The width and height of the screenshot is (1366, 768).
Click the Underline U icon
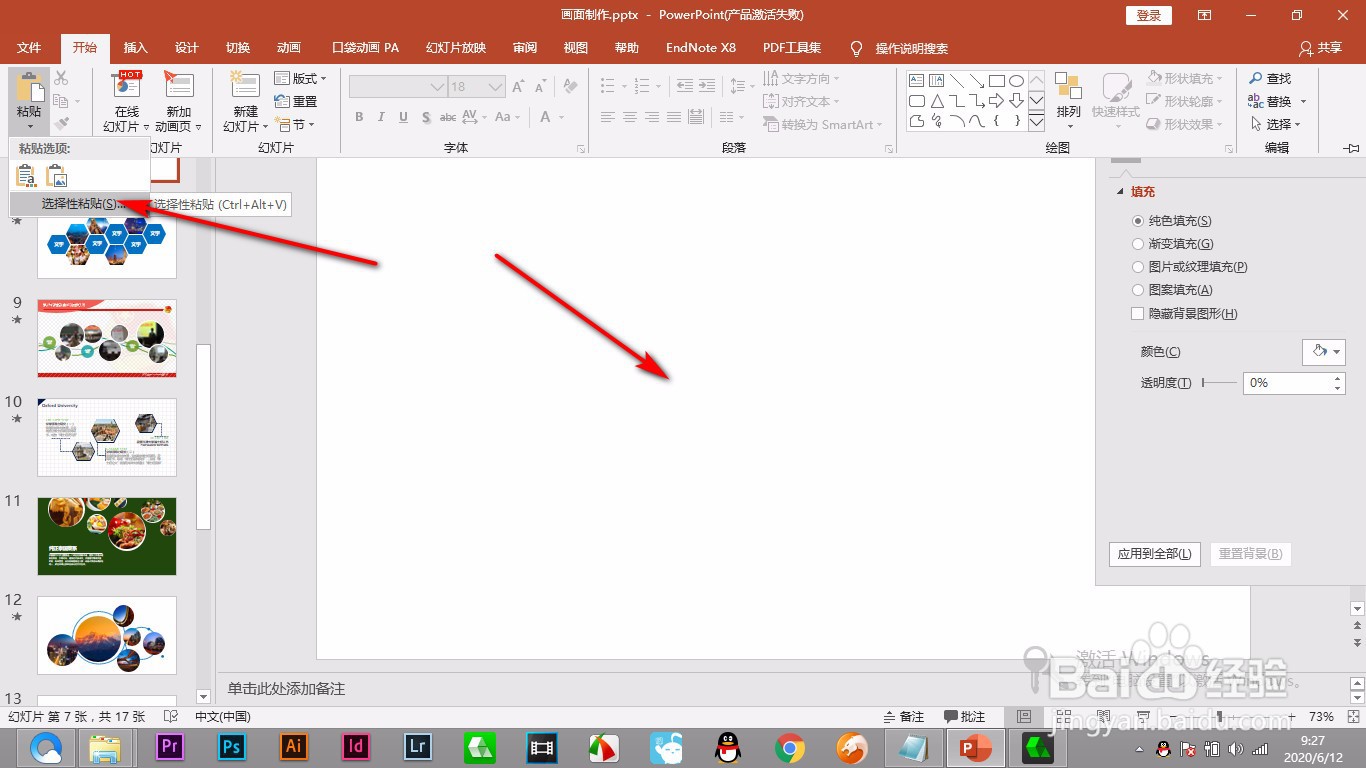(x=403, y=117)
